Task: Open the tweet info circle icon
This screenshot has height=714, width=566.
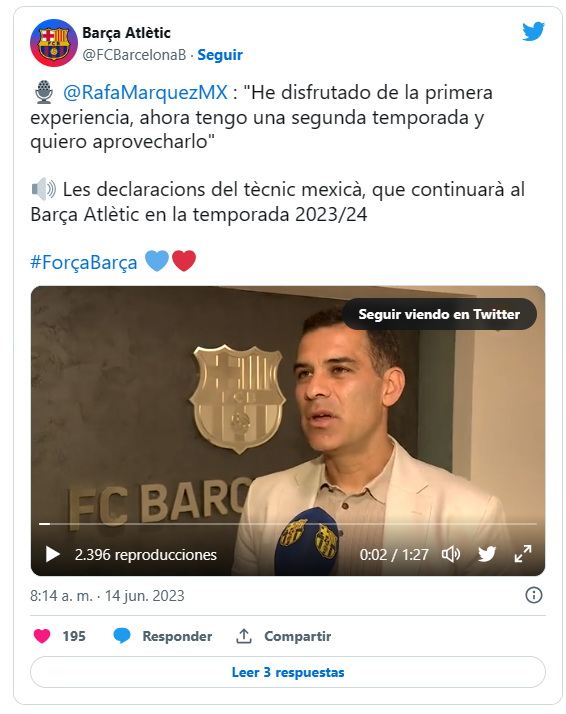Action: 534,595
